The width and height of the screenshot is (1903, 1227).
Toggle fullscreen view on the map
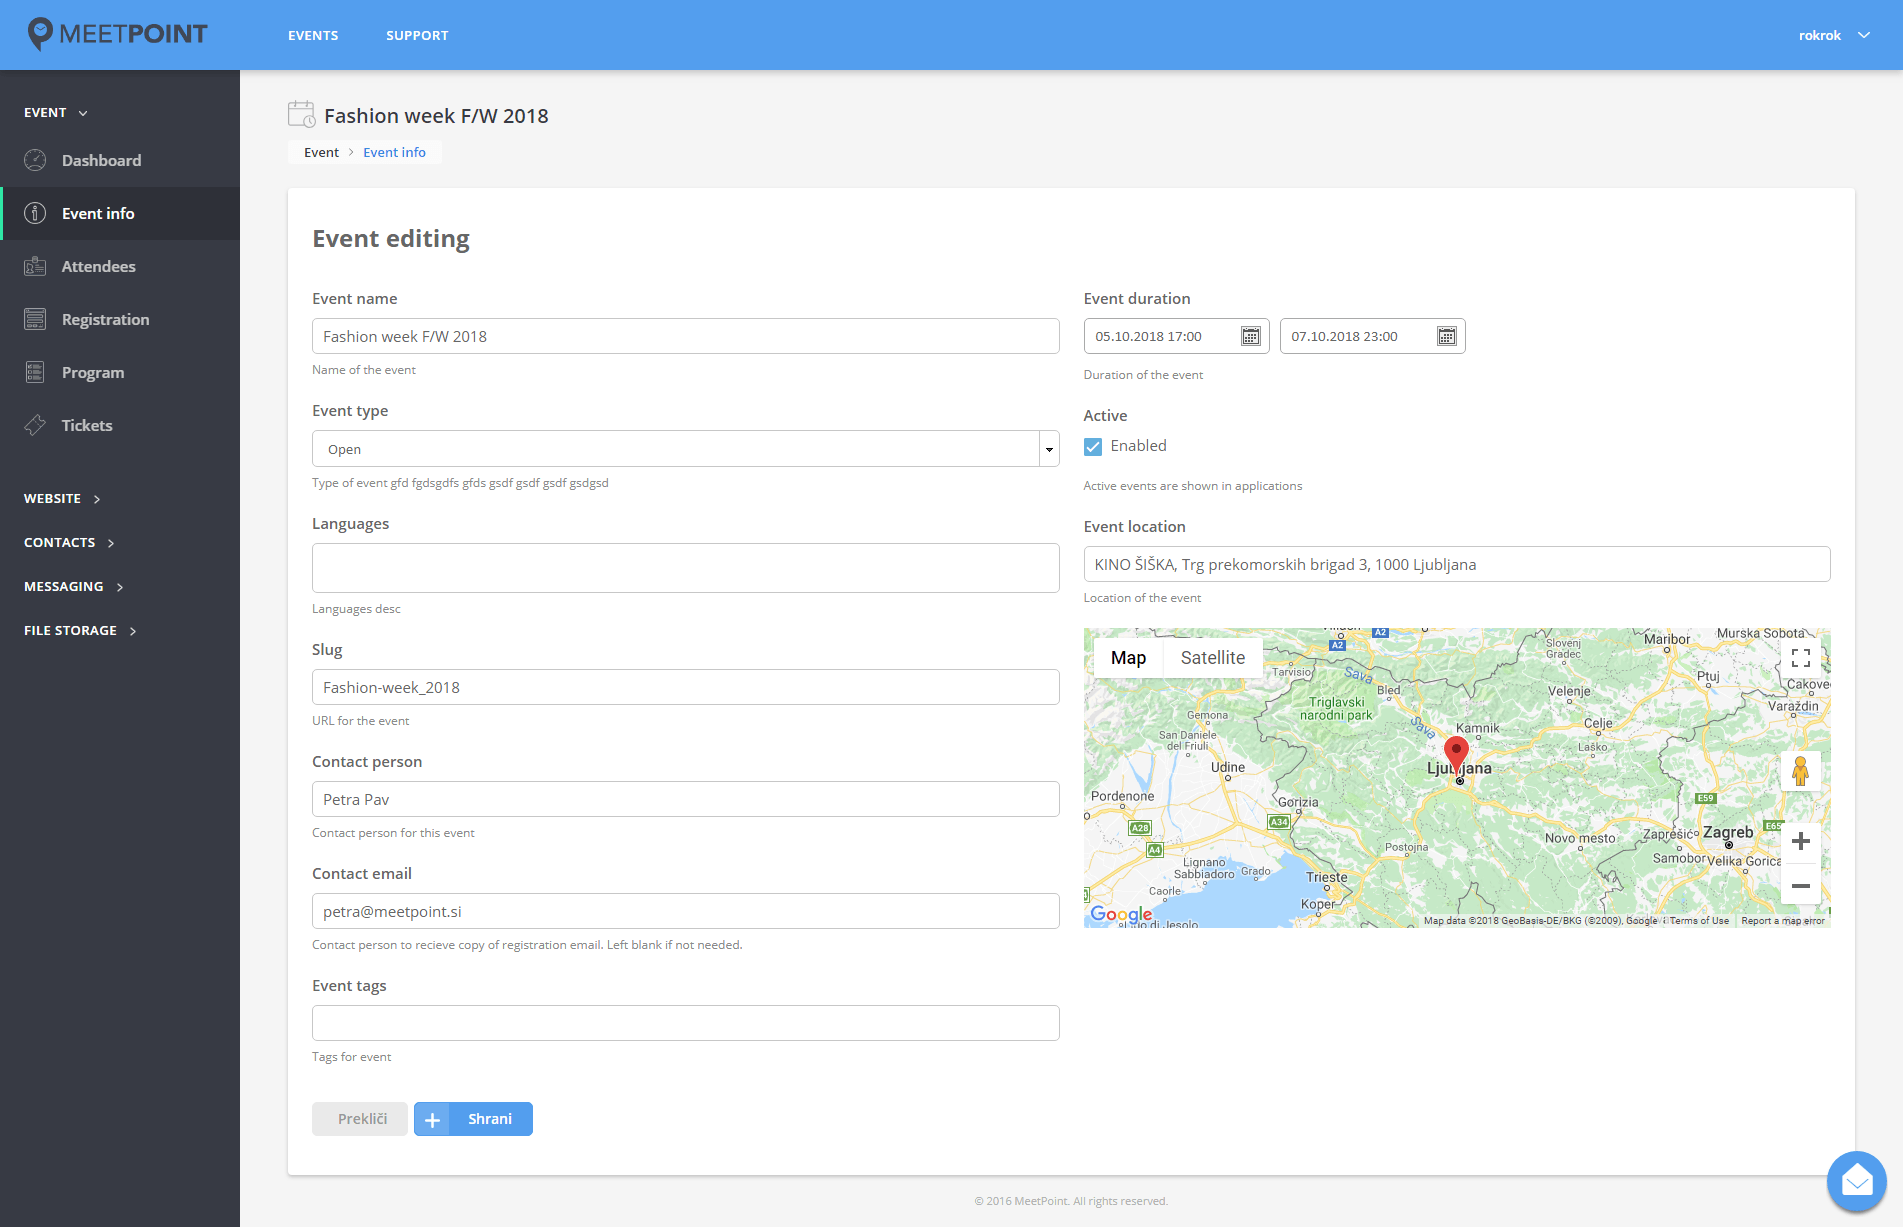[x=1800, y=658]
